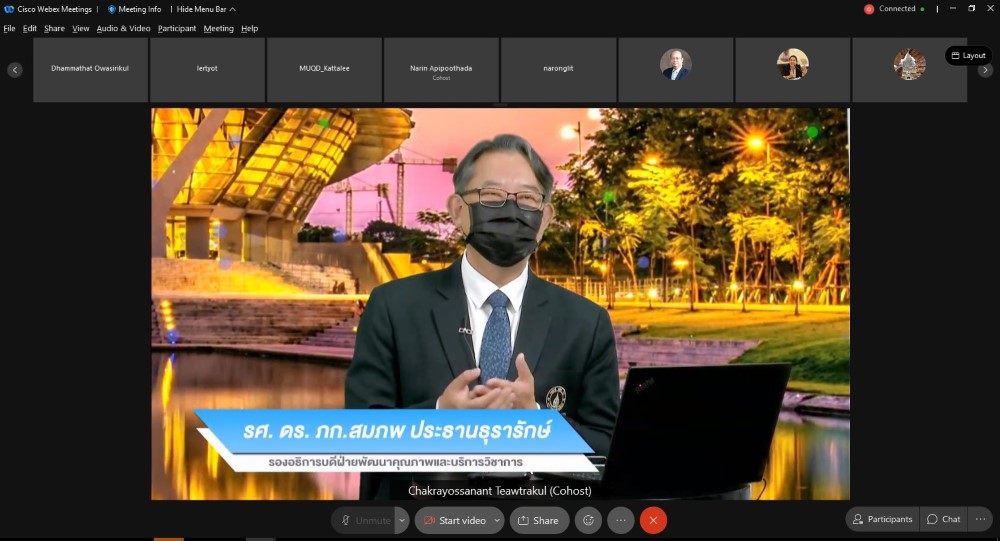Open the Participants panel
Screen dimensions: 1000x541
point(881,519)
